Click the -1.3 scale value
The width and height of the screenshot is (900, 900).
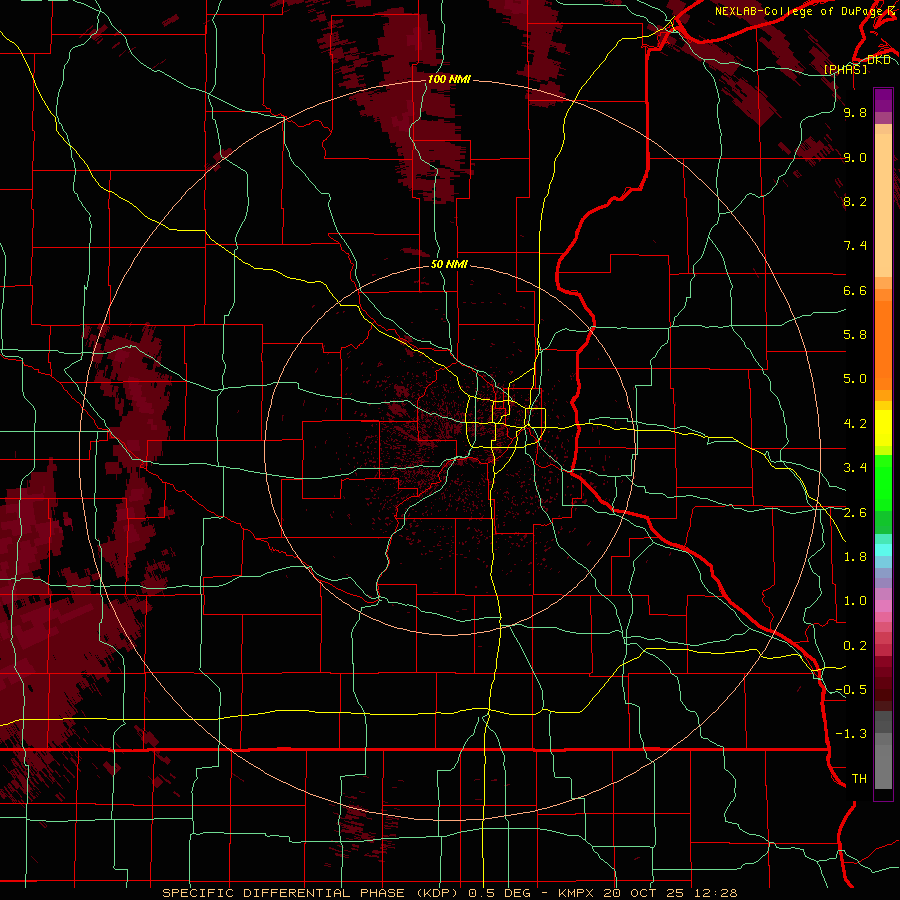(851, 734)
